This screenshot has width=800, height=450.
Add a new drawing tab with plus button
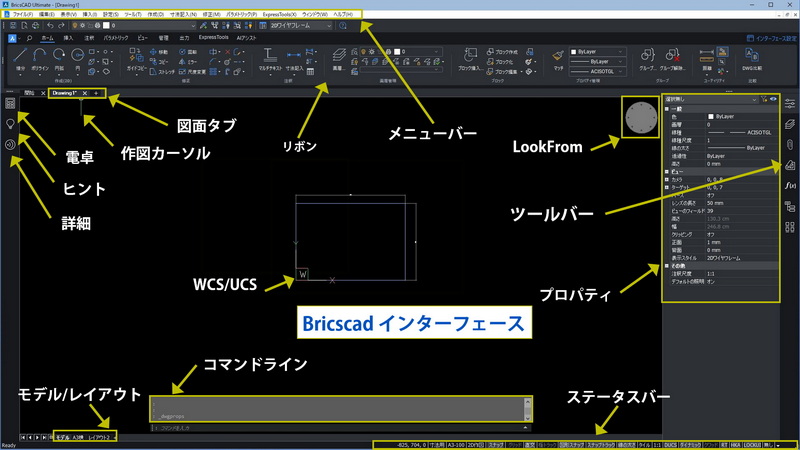[96, 93]
